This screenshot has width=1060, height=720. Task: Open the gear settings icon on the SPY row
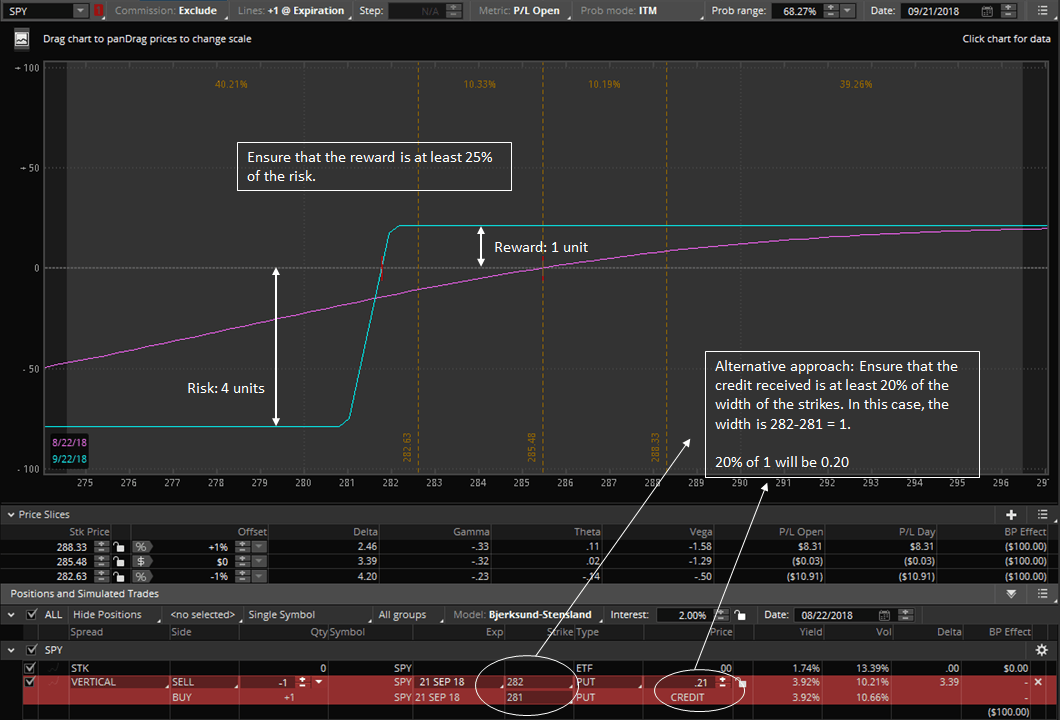[x=1041, y=649]
